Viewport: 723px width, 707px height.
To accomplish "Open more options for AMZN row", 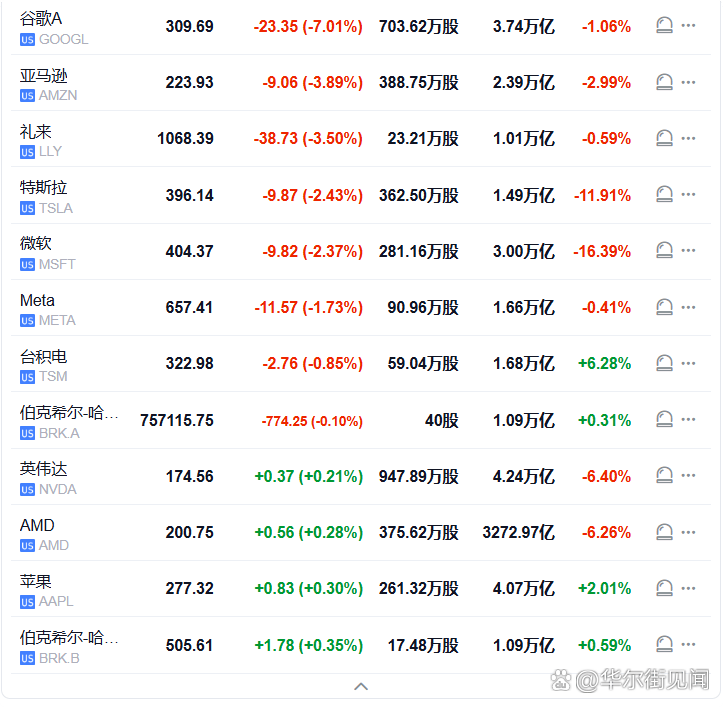I will [688, 82].
